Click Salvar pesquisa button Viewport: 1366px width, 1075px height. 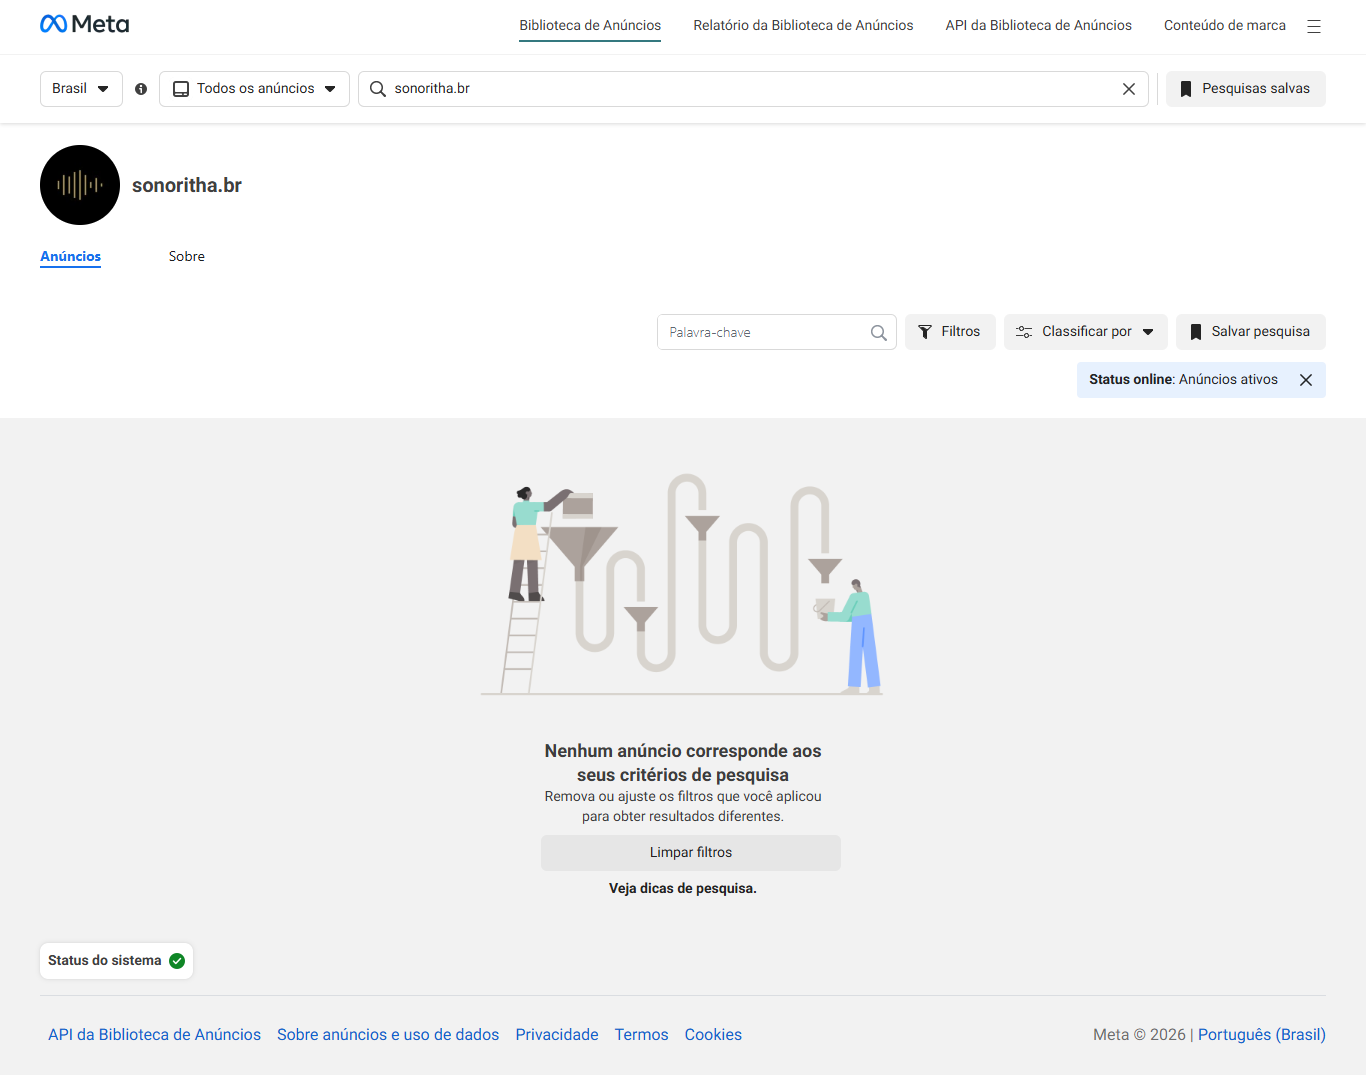click(1251, 332)
